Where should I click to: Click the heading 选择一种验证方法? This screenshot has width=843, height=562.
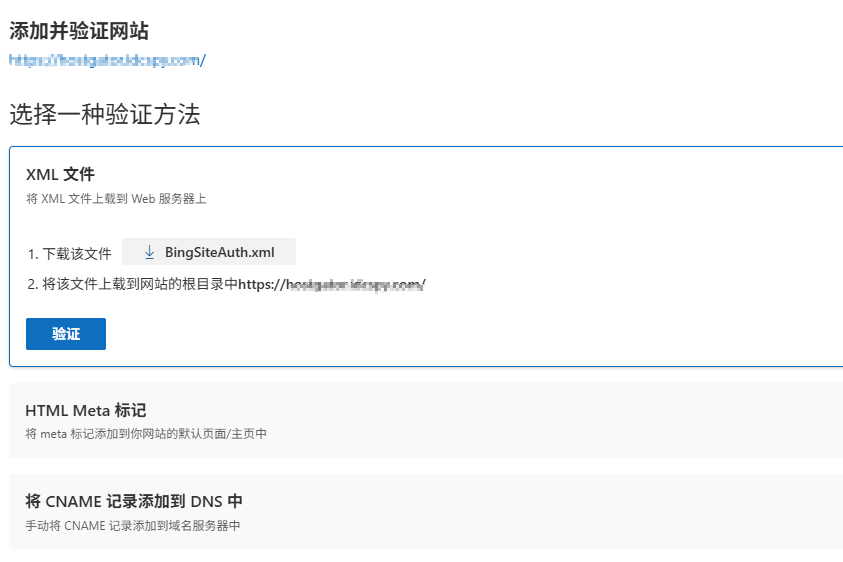click(105, 114)
